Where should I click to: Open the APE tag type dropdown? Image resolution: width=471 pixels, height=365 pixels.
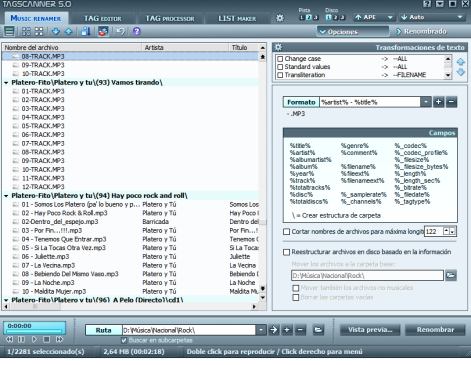390,17
